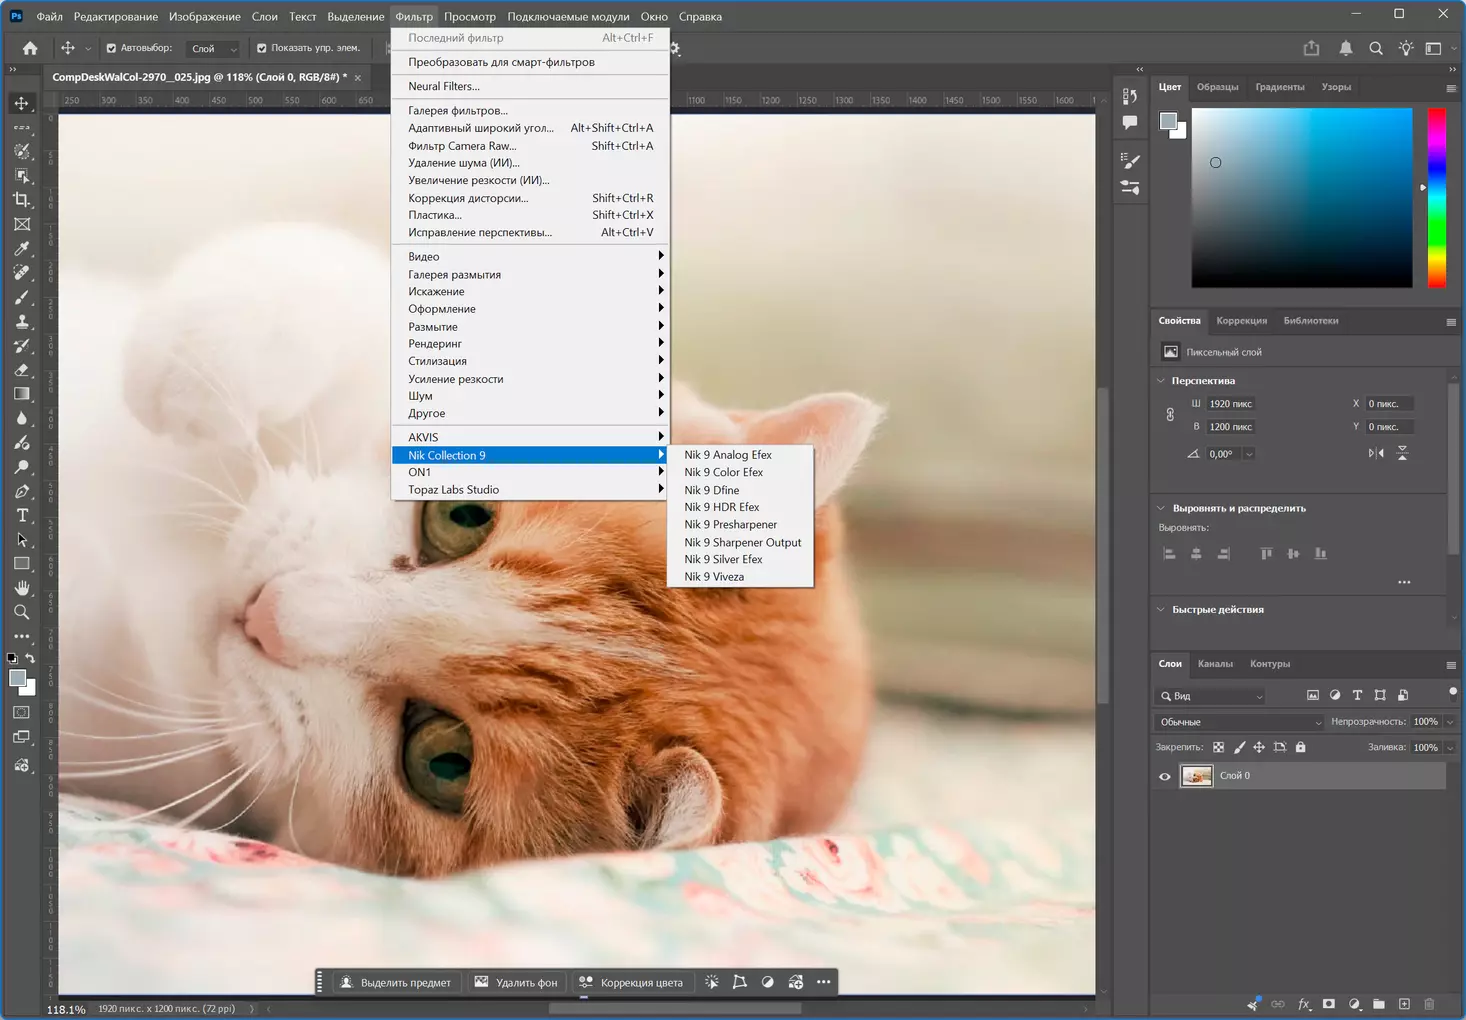Select the Zoom tool
1466x1020 pixels.
click(22, 612)
